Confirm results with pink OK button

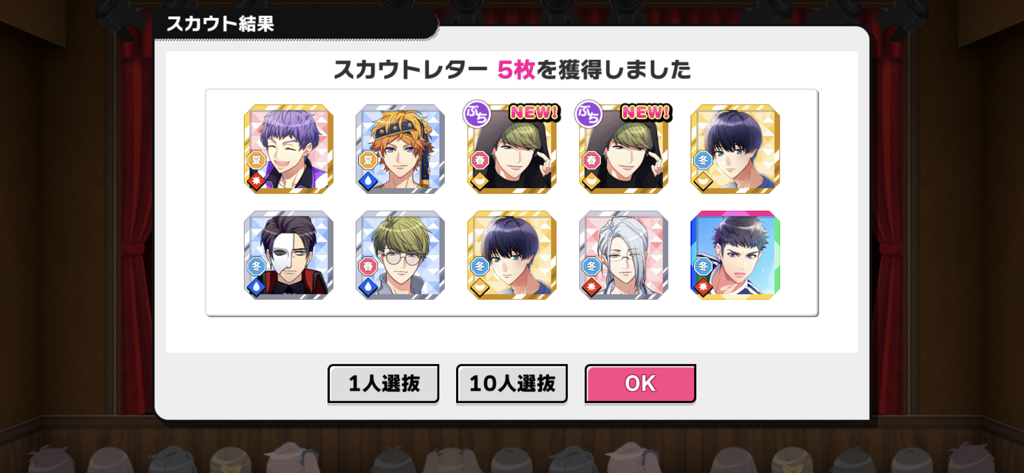(640, 383)
